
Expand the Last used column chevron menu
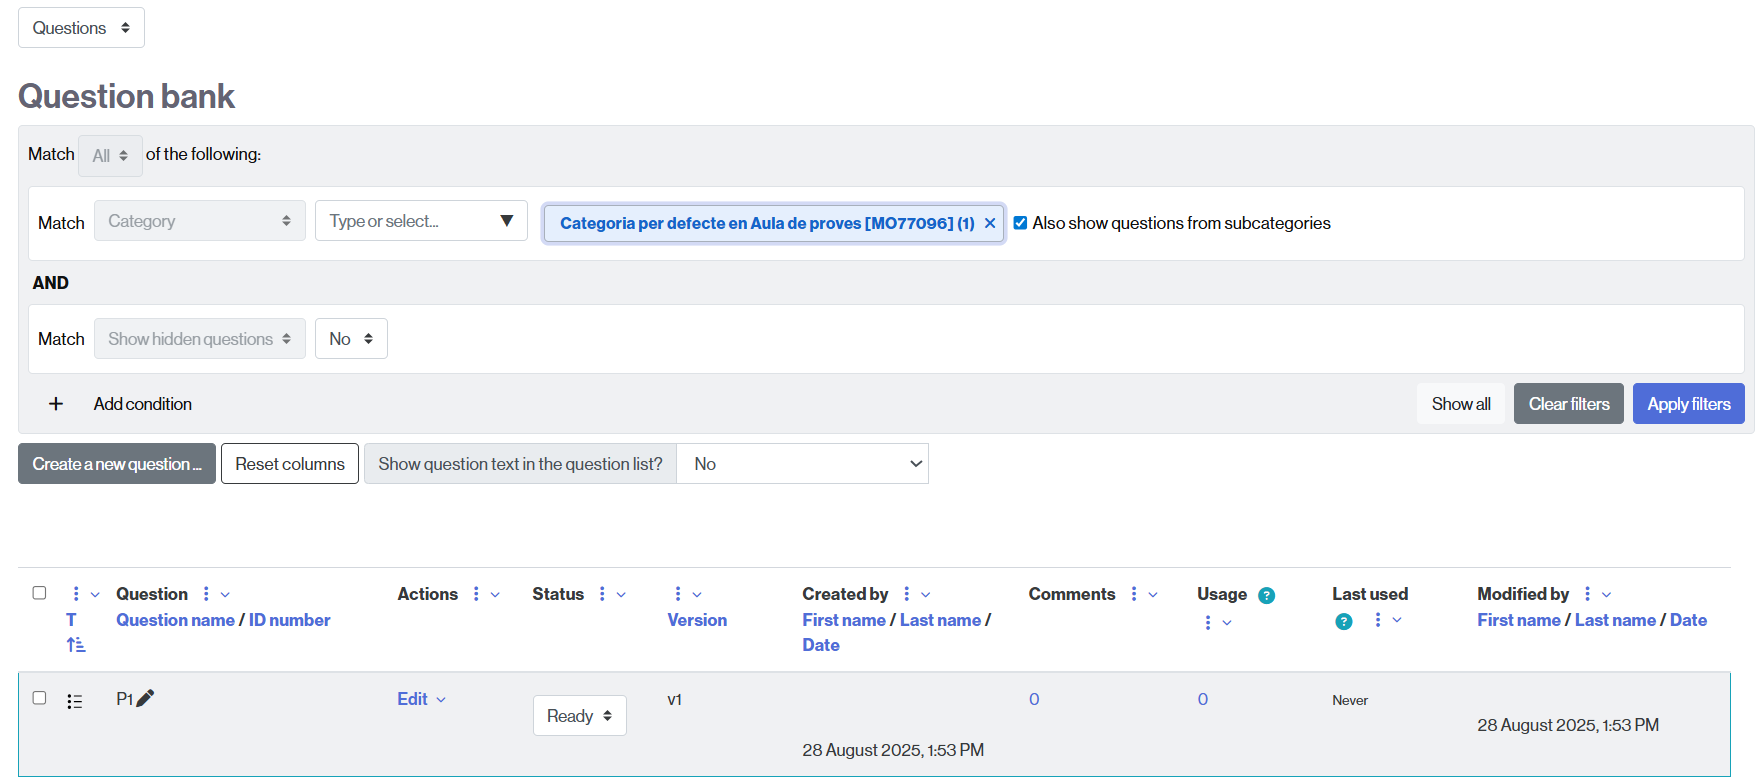[x=1397, y=621]
